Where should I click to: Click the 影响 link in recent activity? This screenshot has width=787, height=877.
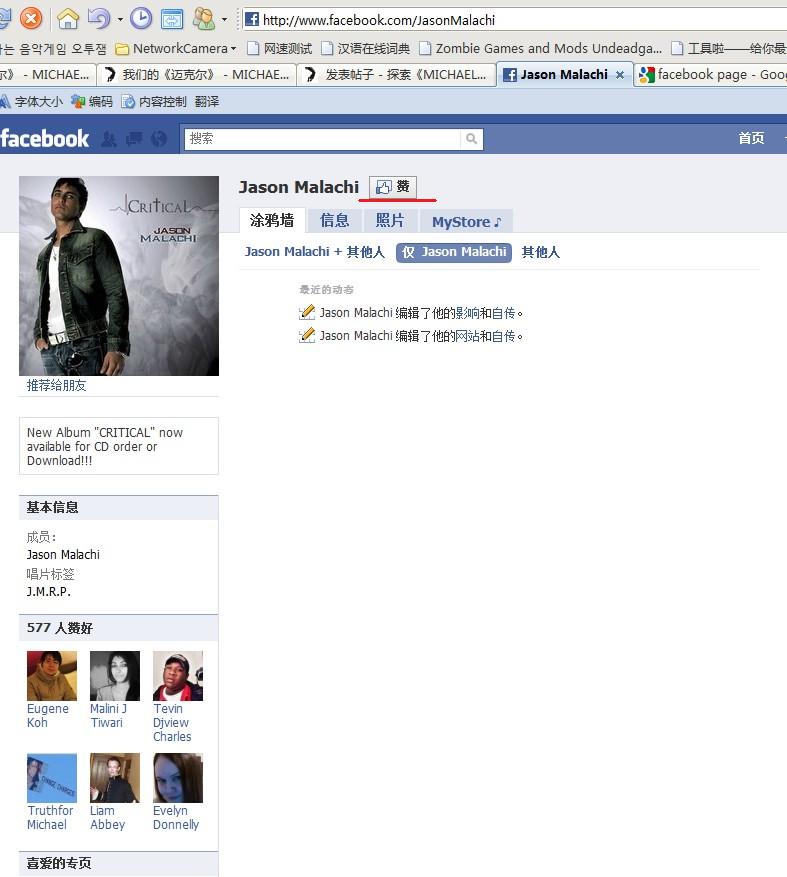click(468, 313)
